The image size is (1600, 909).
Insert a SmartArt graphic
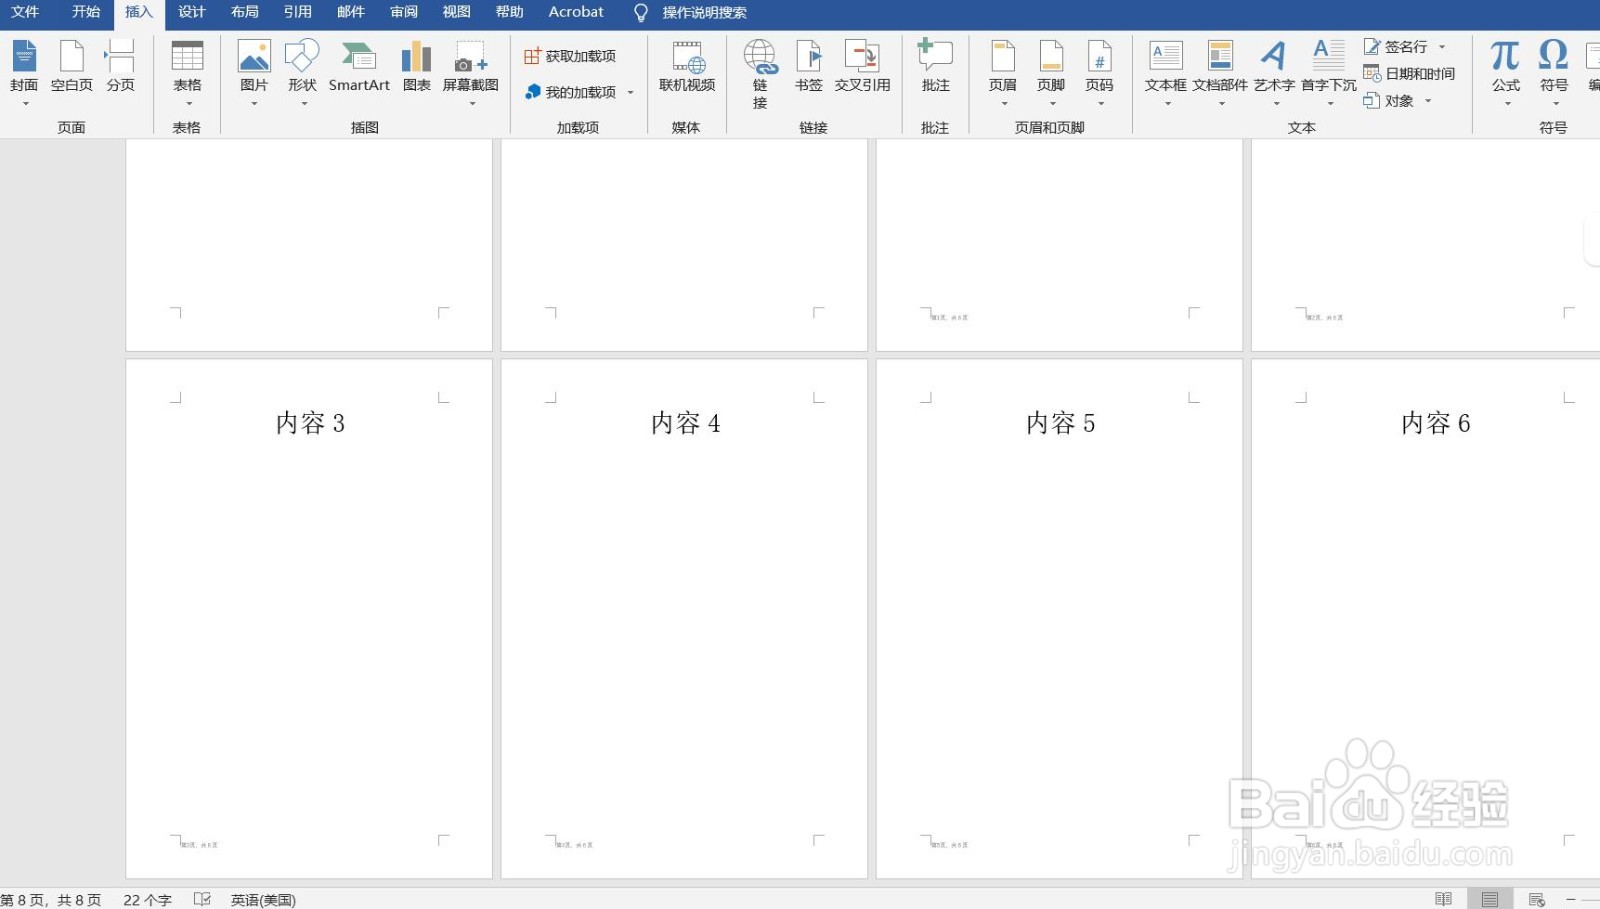pyautogui.click(x=359, y=66)
